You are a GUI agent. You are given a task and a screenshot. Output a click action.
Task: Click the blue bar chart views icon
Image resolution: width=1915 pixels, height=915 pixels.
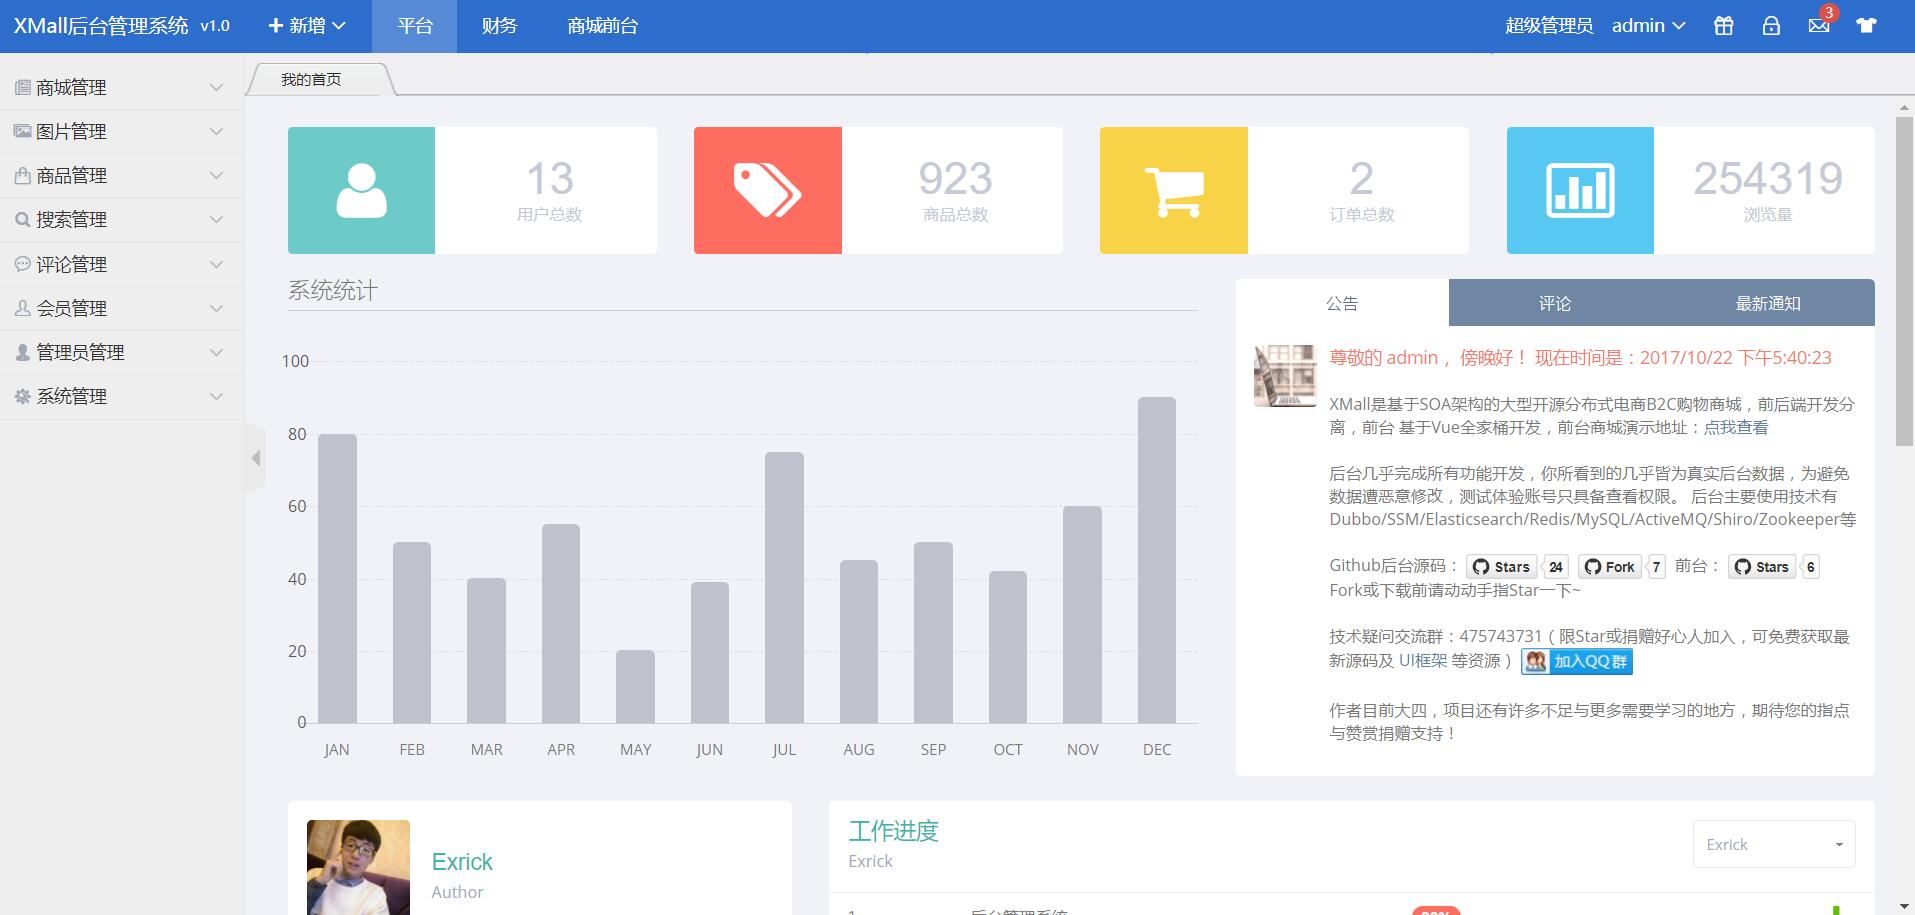(x=1580, y=190)
